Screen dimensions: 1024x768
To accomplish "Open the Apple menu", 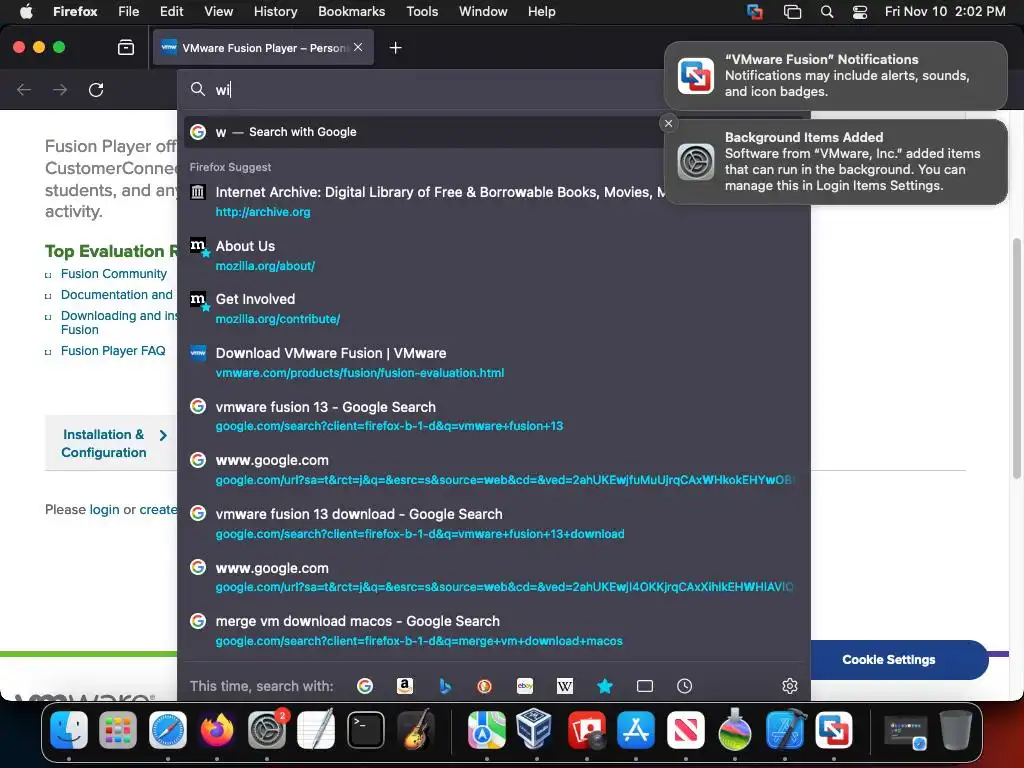I will [26, 11].
